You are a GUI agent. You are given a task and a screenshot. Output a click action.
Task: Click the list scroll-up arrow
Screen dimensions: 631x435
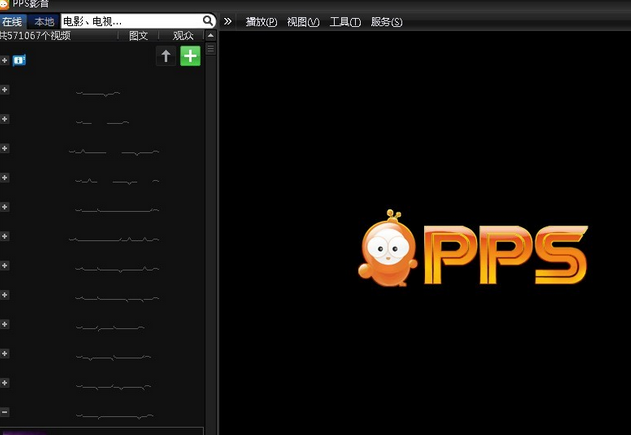pos(210,35)
